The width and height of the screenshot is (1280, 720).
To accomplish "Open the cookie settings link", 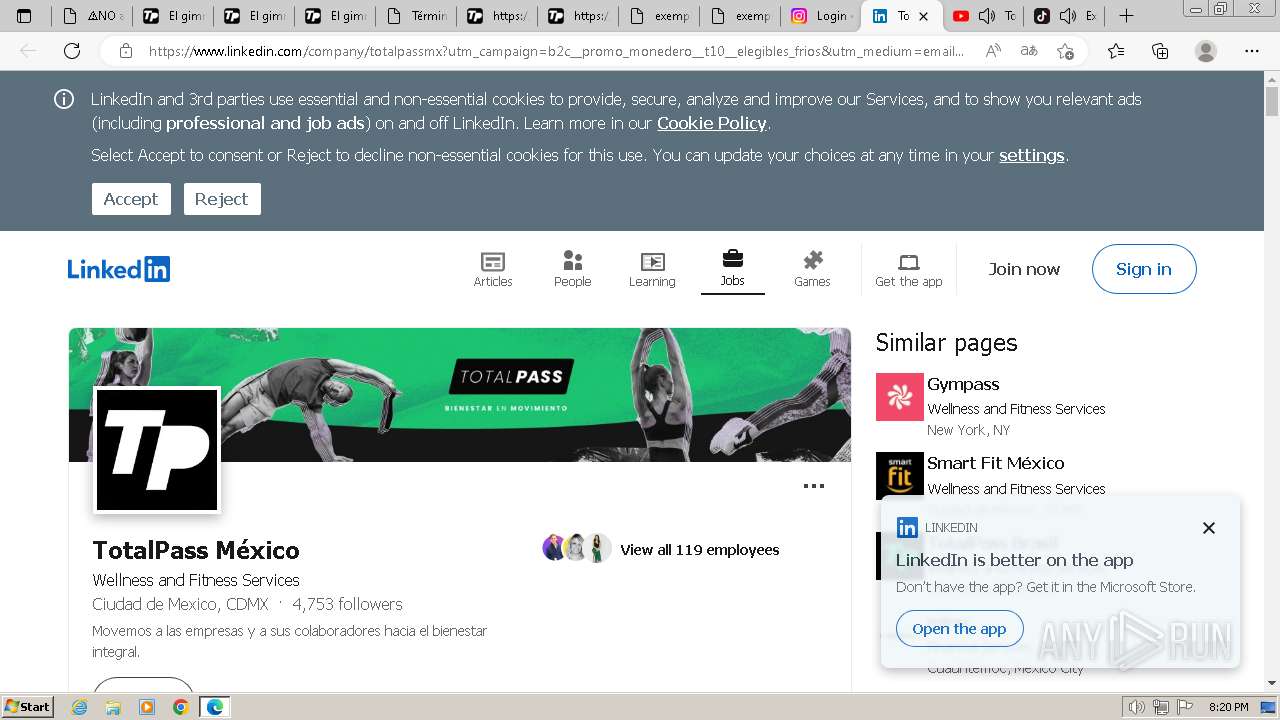I will click(x=1031, y=155).
